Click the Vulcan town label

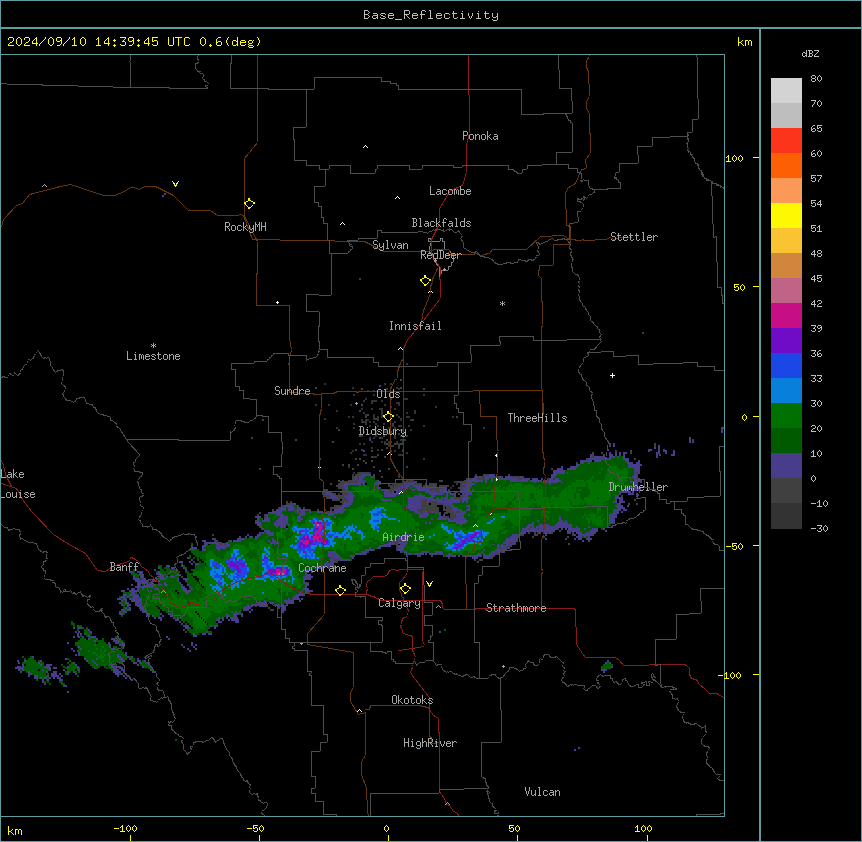(x=542, y=792)
